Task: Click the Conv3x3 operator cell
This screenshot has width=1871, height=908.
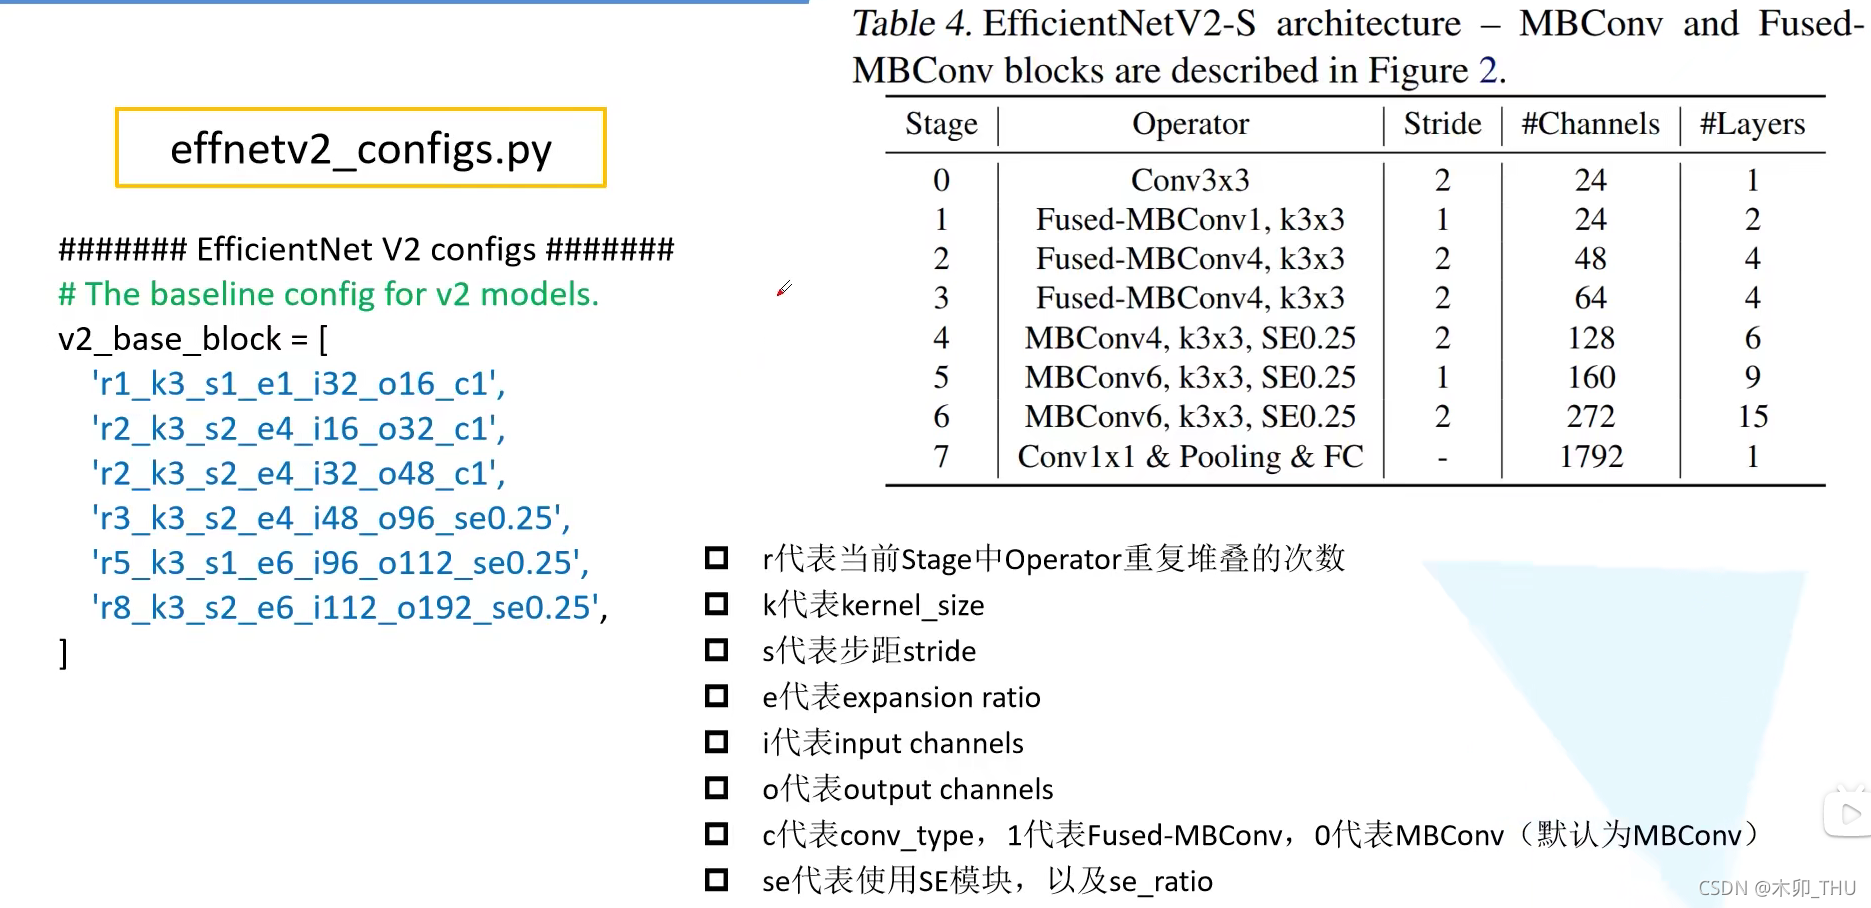Action: click(1190, 180)
